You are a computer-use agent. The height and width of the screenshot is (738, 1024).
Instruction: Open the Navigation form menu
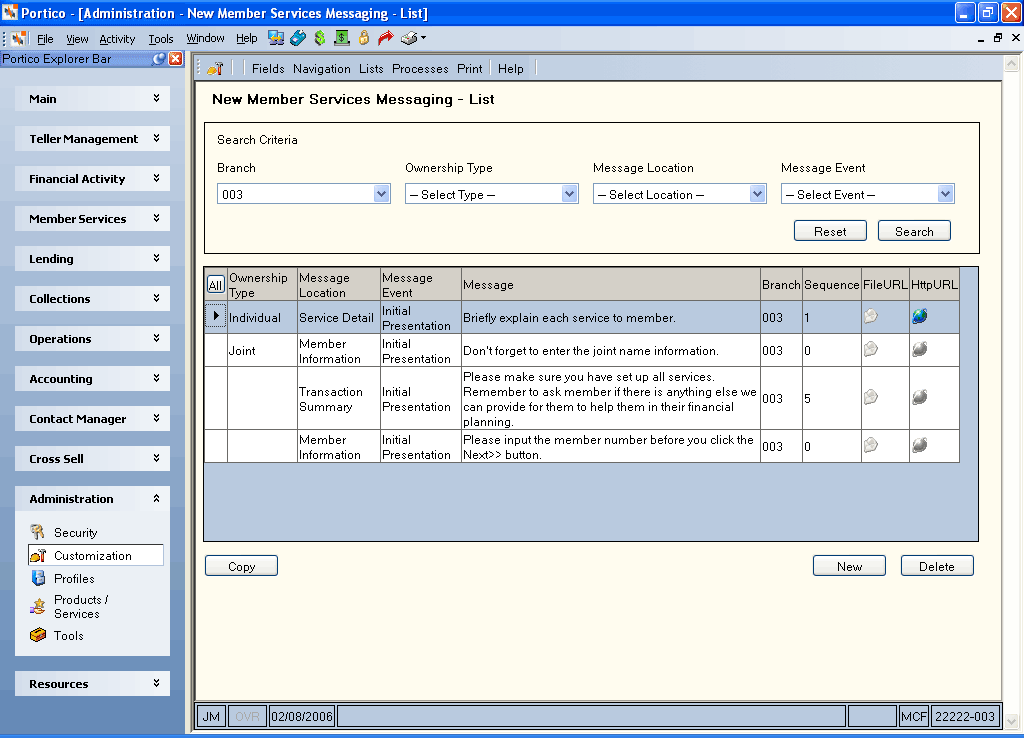click(321, 69)
